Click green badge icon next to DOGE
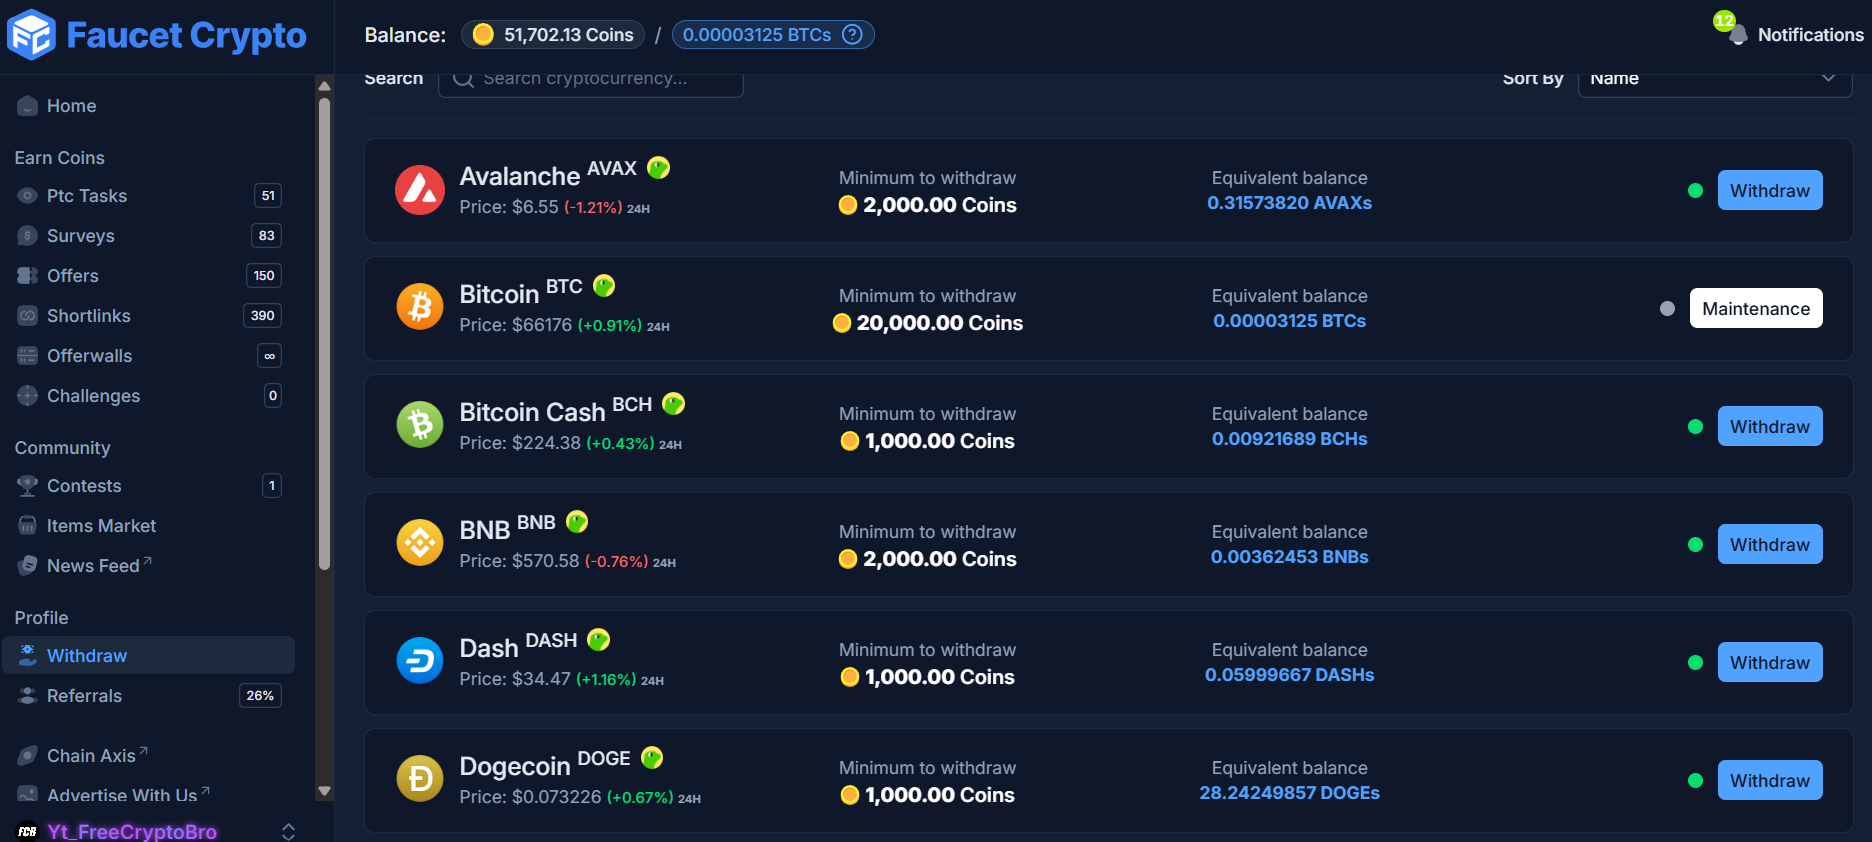The width and height of the screenshot is (1872, 842). (x=652, y=758)
